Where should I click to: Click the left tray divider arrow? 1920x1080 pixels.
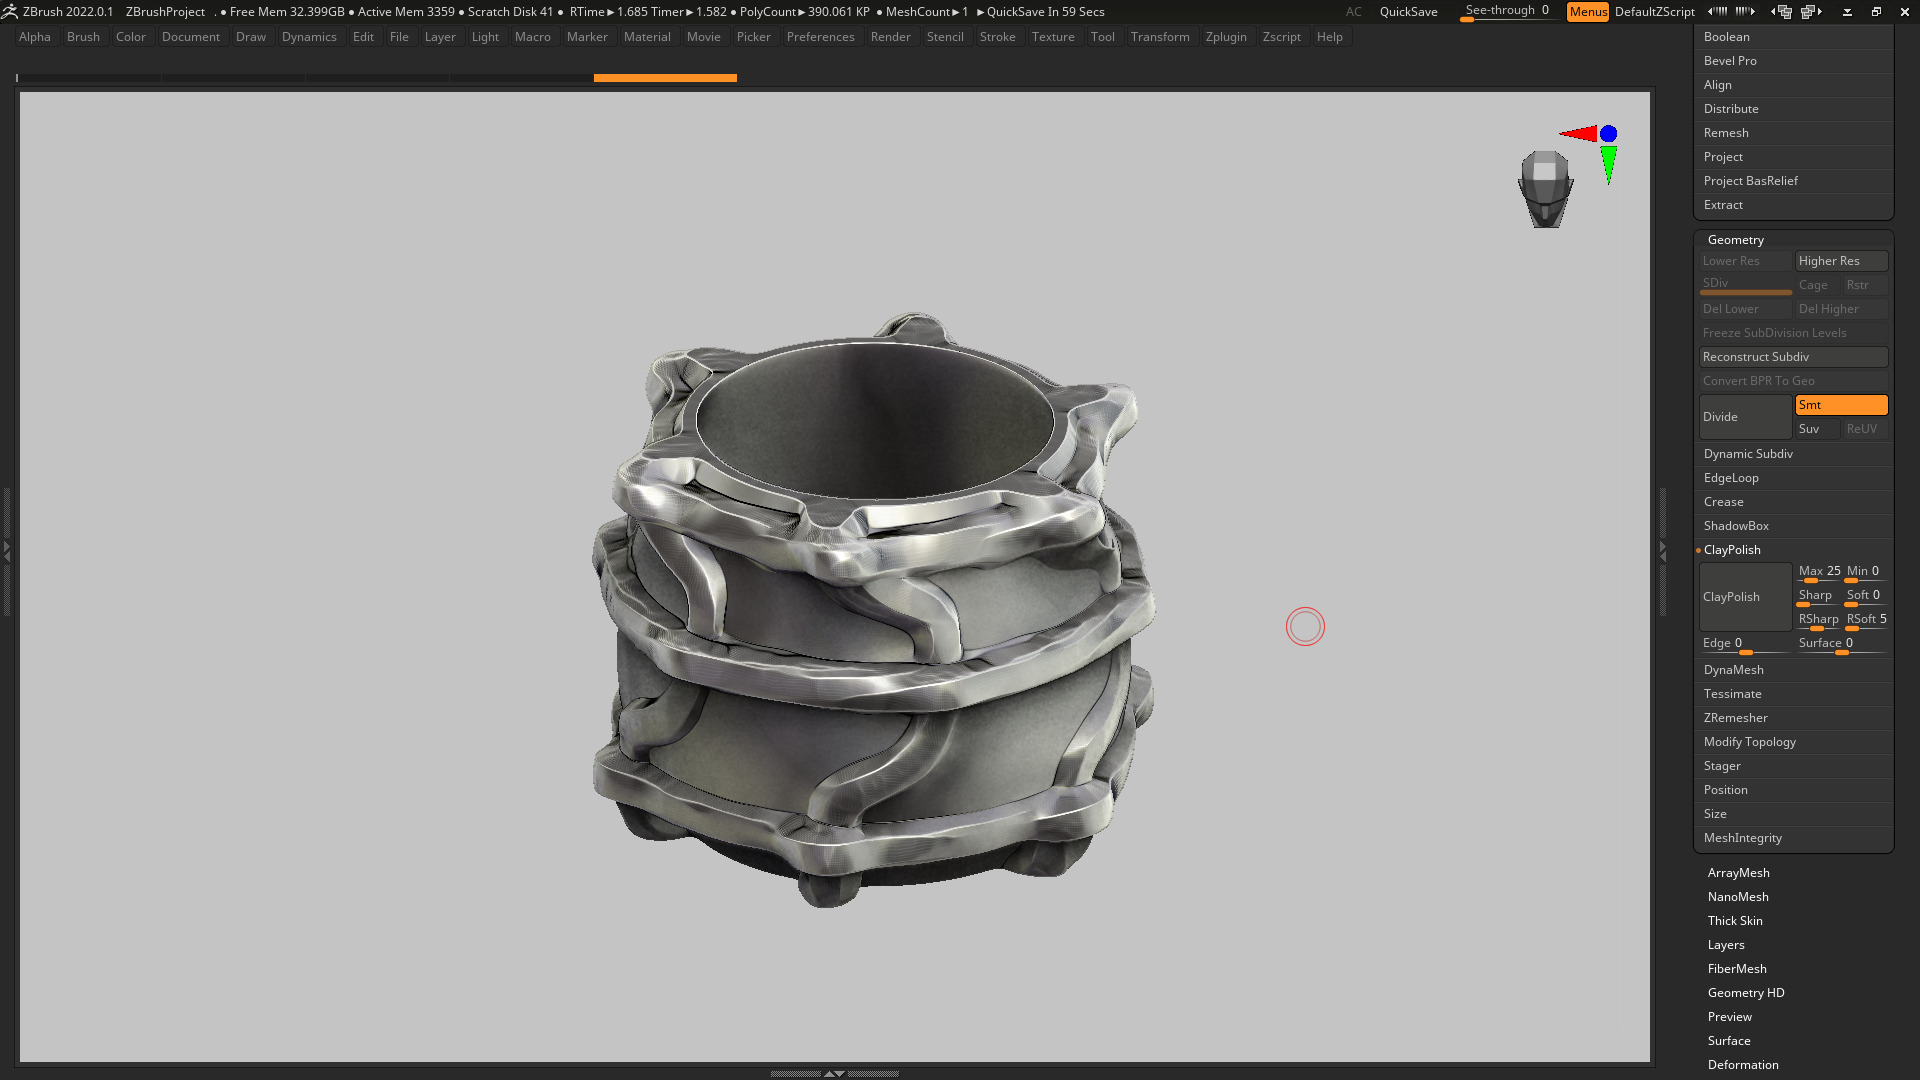[6, 550]
